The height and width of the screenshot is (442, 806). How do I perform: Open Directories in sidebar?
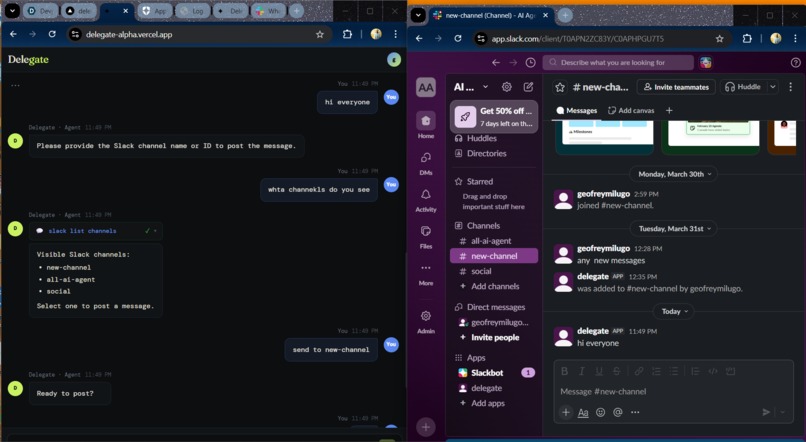pyautogui.click(x=494, y=154)
